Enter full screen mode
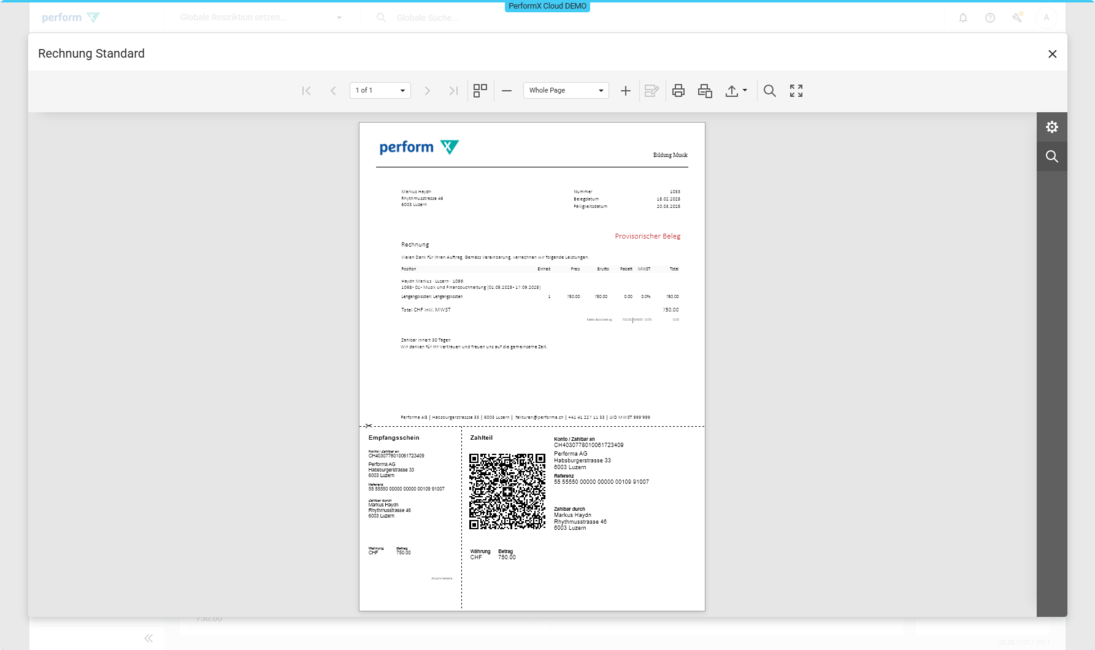 [796, 91]
